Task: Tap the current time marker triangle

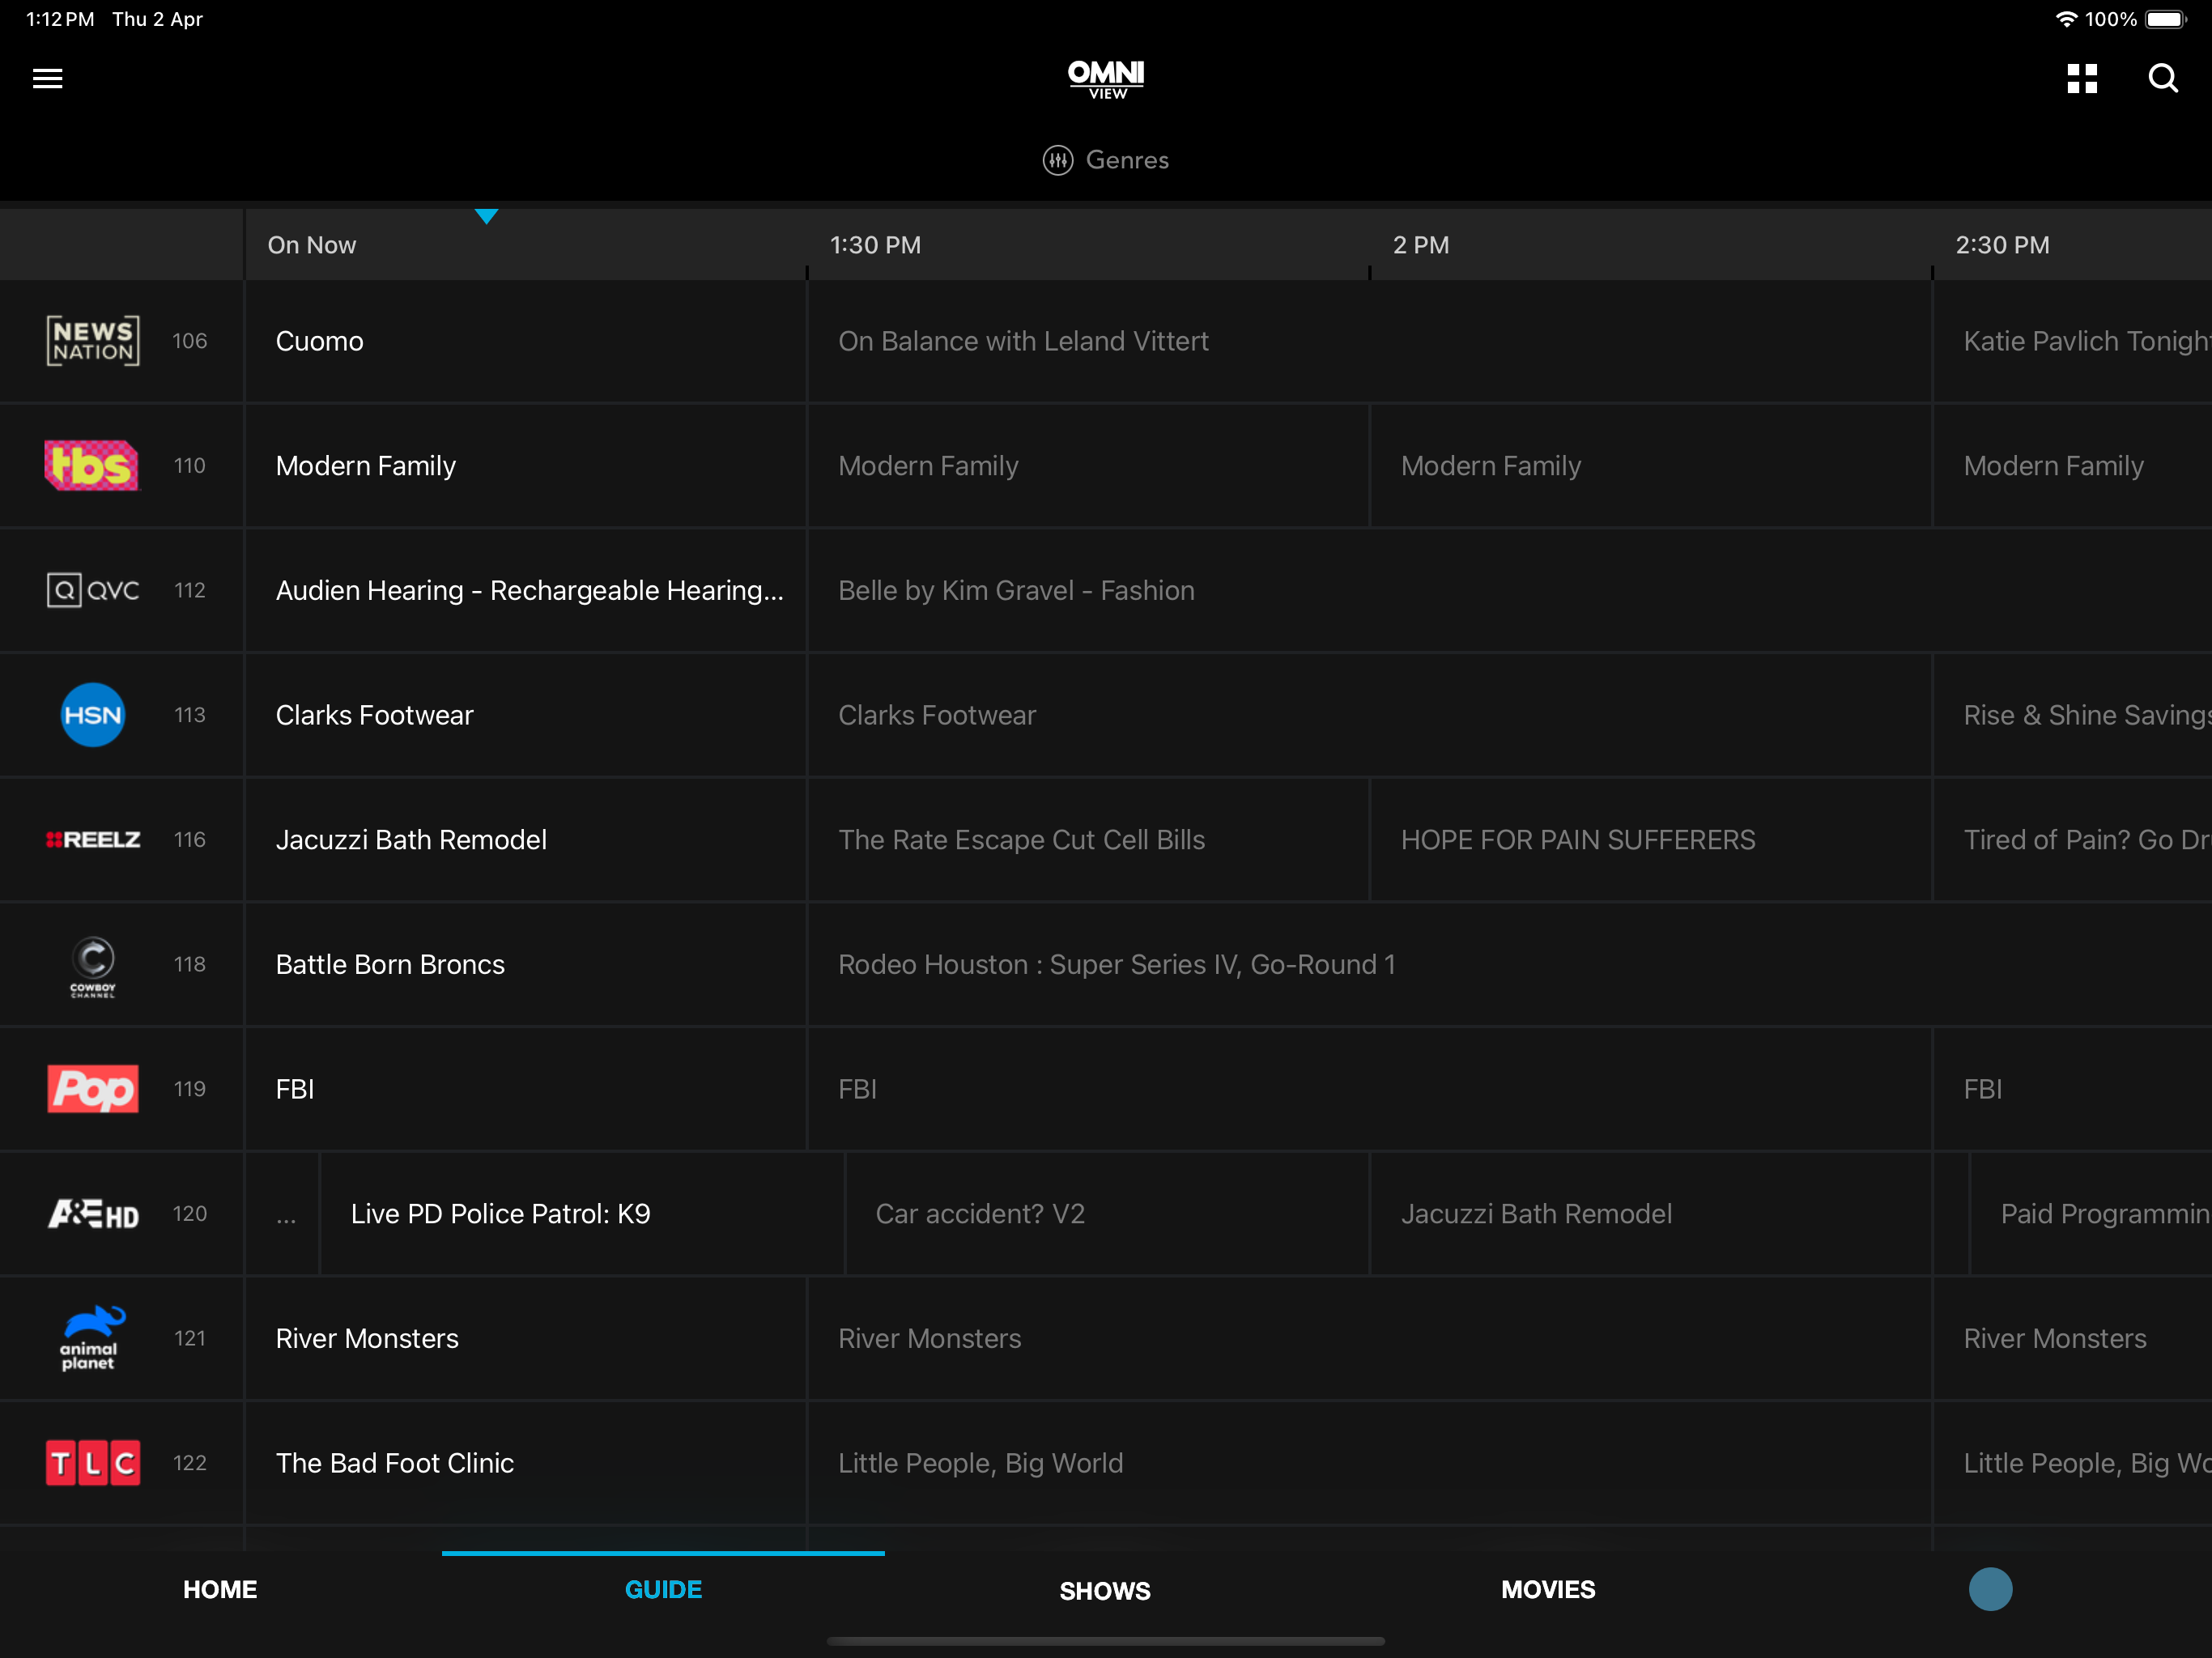Action: click(487, 216)
